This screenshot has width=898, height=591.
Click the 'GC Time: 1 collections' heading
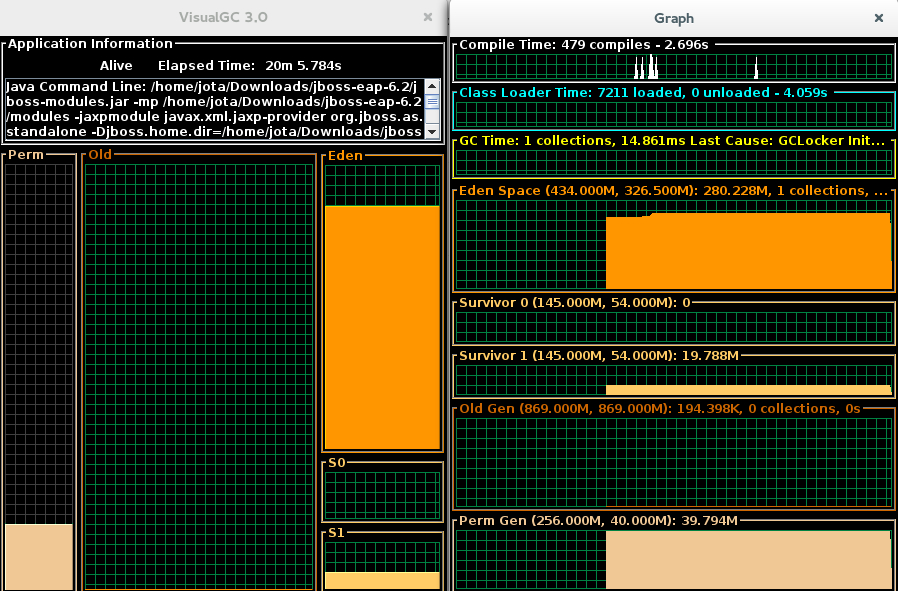tap(673, 141)
